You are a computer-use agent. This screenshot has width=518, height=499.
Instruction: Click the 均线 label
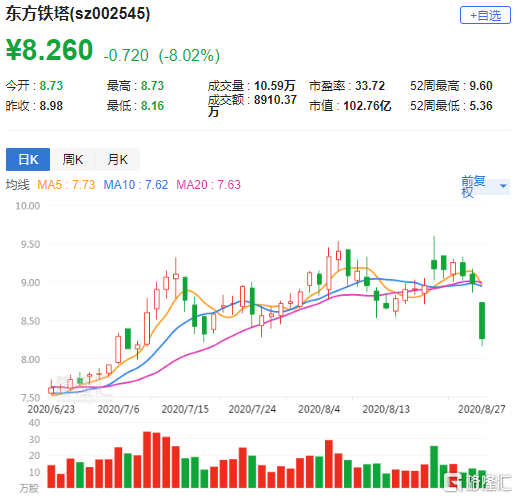18,185
